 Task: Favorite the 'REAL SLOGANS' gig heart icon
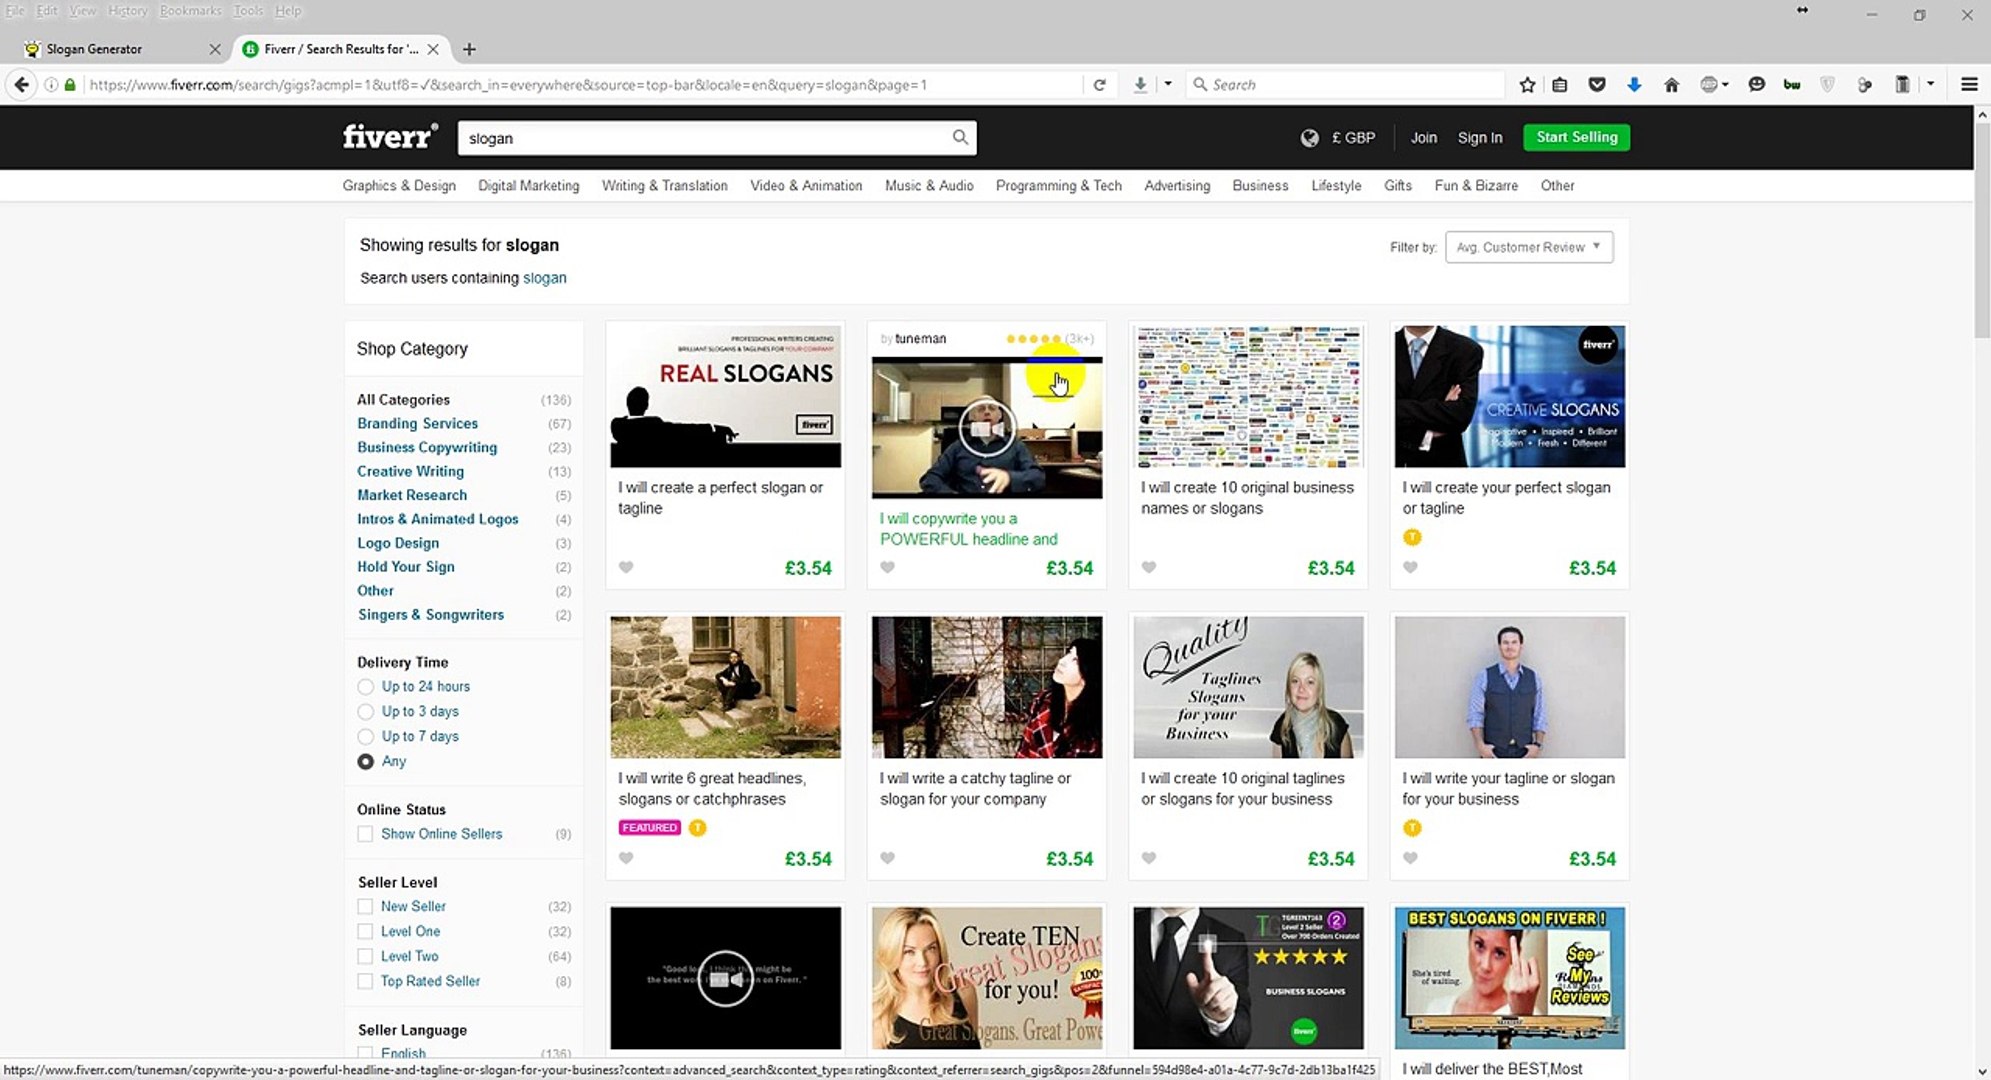[x=626, y=568]
